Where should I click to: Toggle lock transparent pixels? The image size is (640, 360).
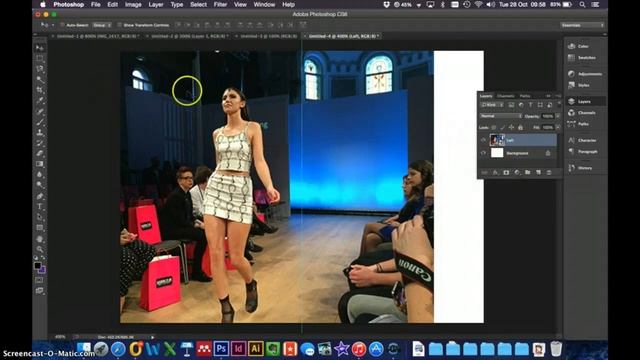[x=494, y=128]
